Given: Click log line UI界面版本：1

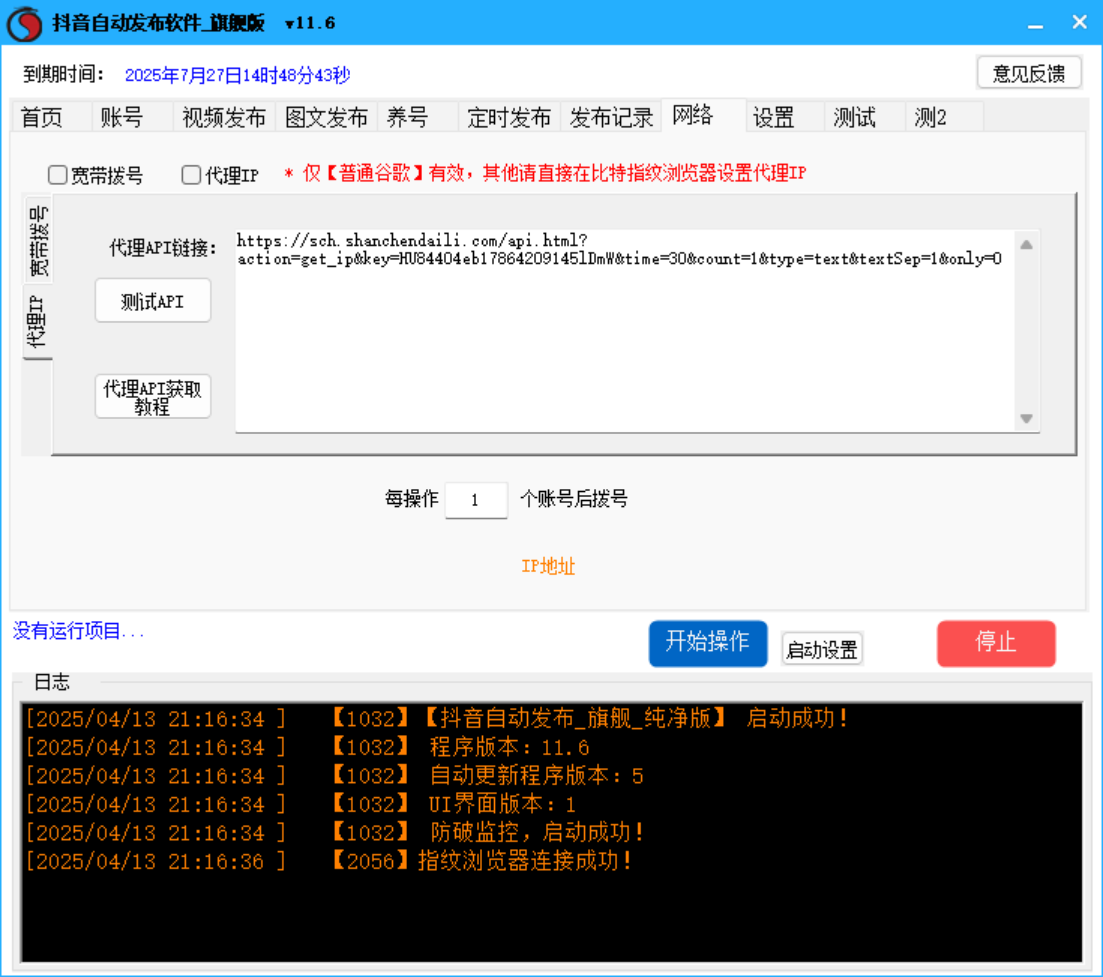Looking at the screenshot, I should click(x=301, y=804).
